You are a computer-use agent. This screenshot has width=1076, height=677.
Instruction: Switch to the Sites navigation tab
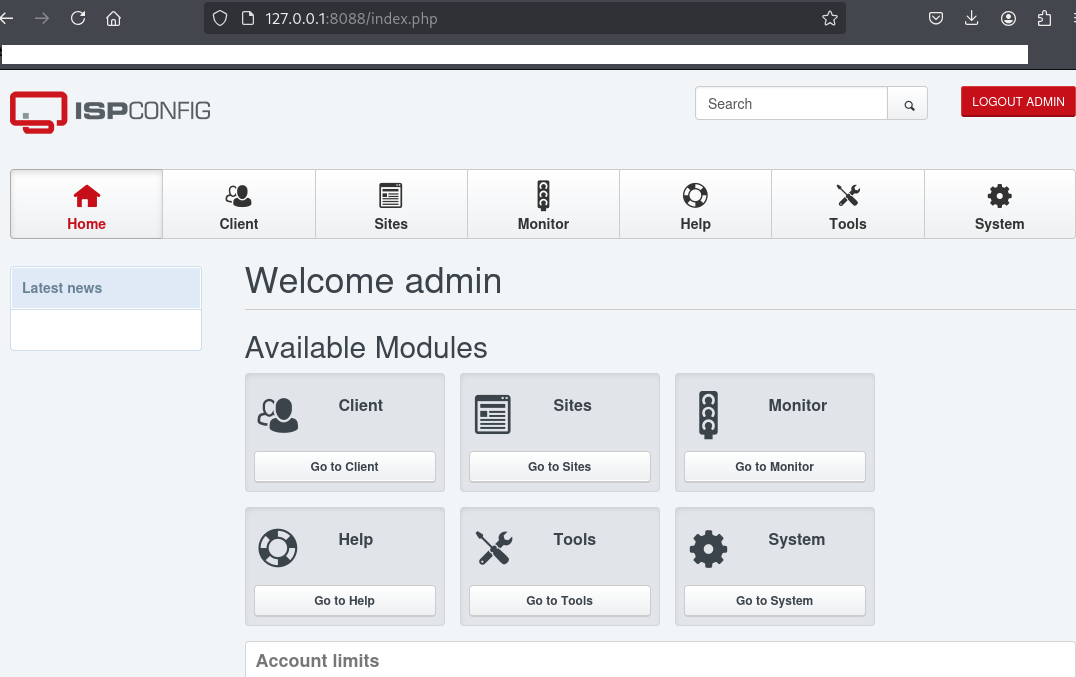pos(391,205)
